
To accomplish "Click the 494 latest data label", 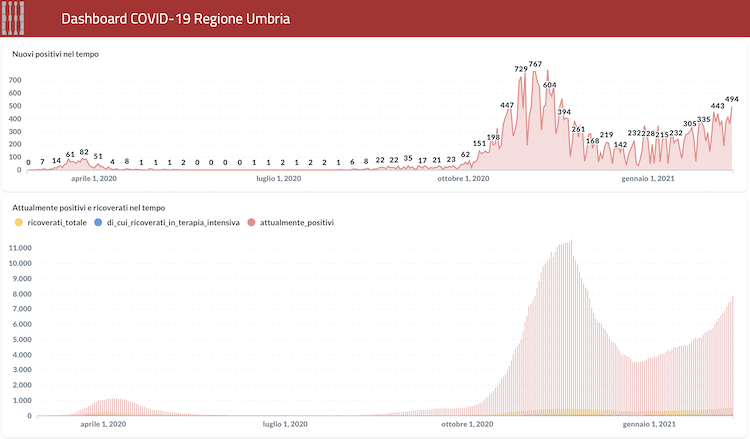I will (x=731, y=99).
